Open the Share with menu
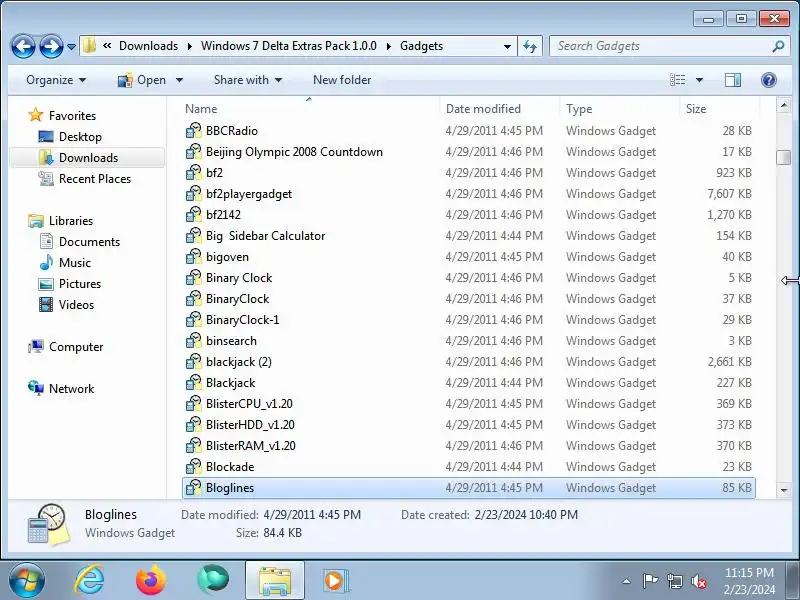Viewport: 800px width, 600px height. tap(248, 80)
